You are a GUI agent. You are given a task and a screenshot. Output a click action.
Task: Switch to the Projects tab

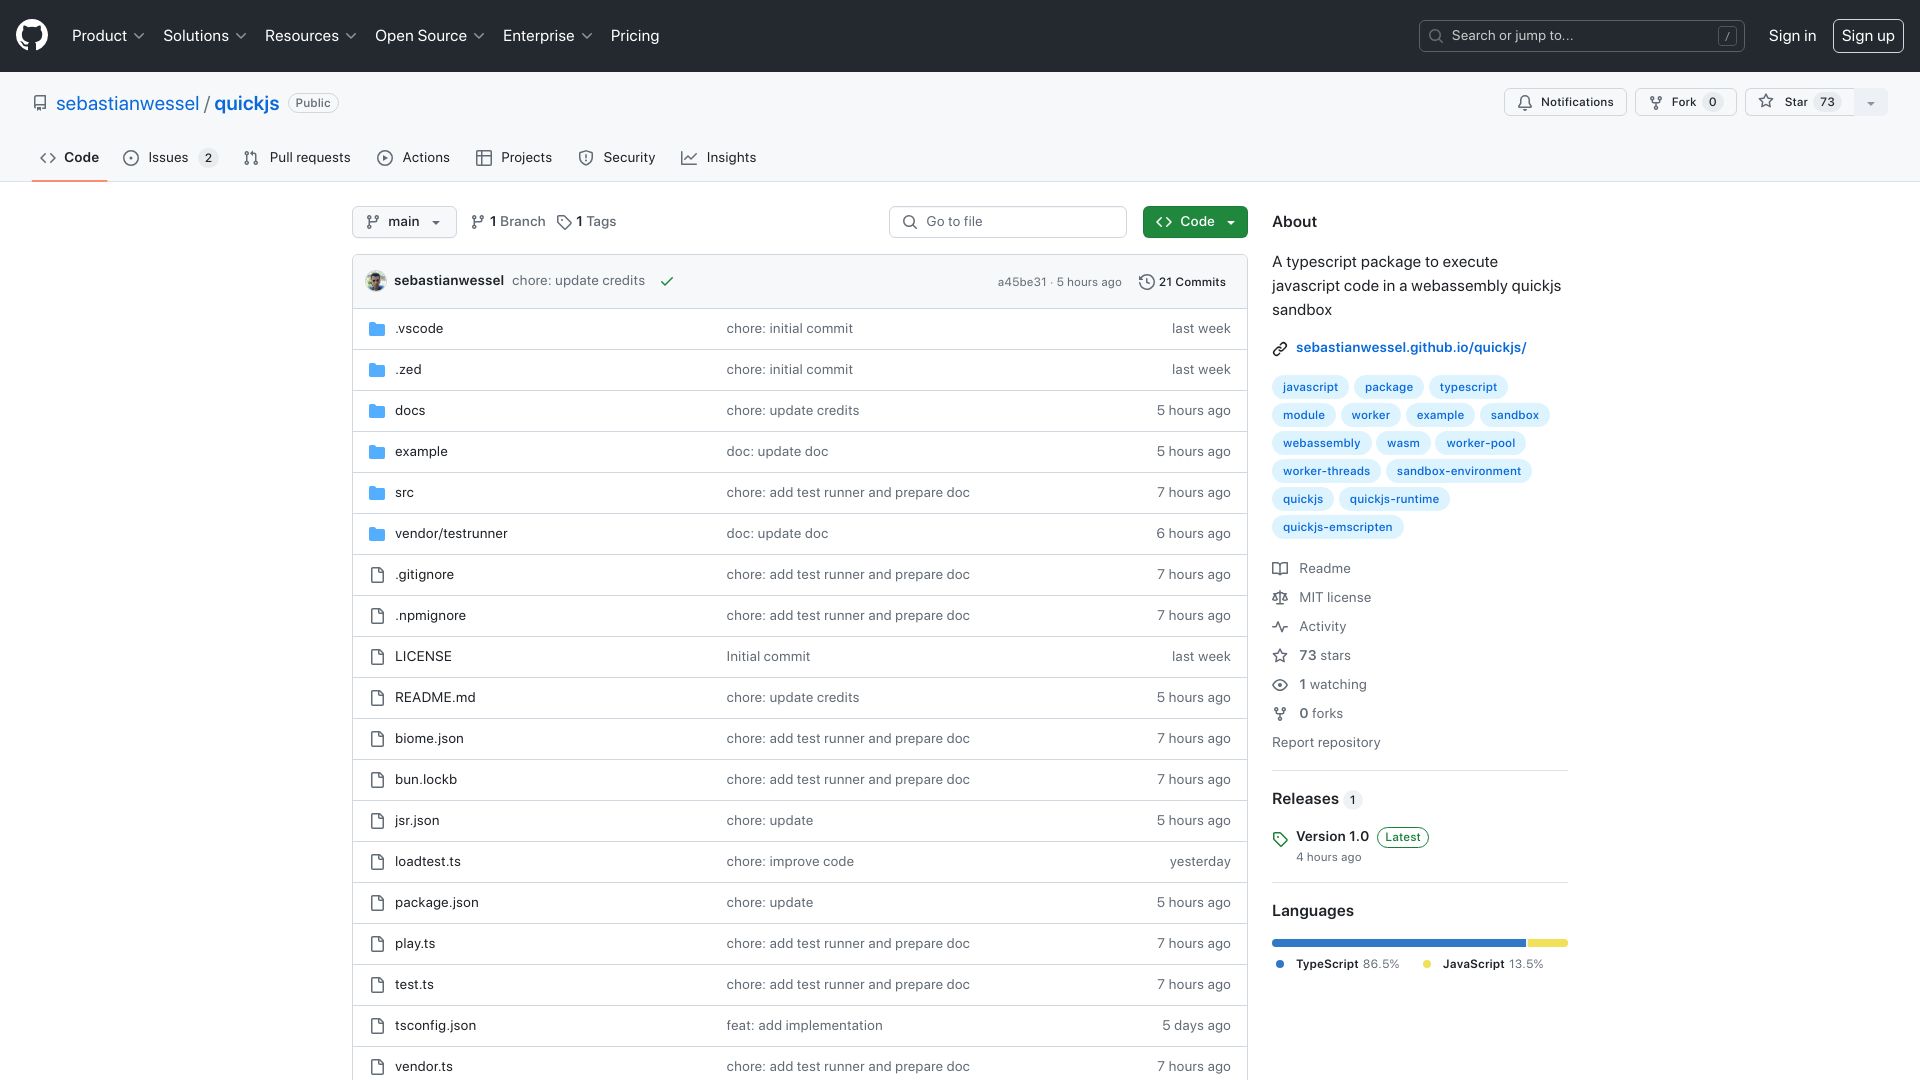[514, 158]
